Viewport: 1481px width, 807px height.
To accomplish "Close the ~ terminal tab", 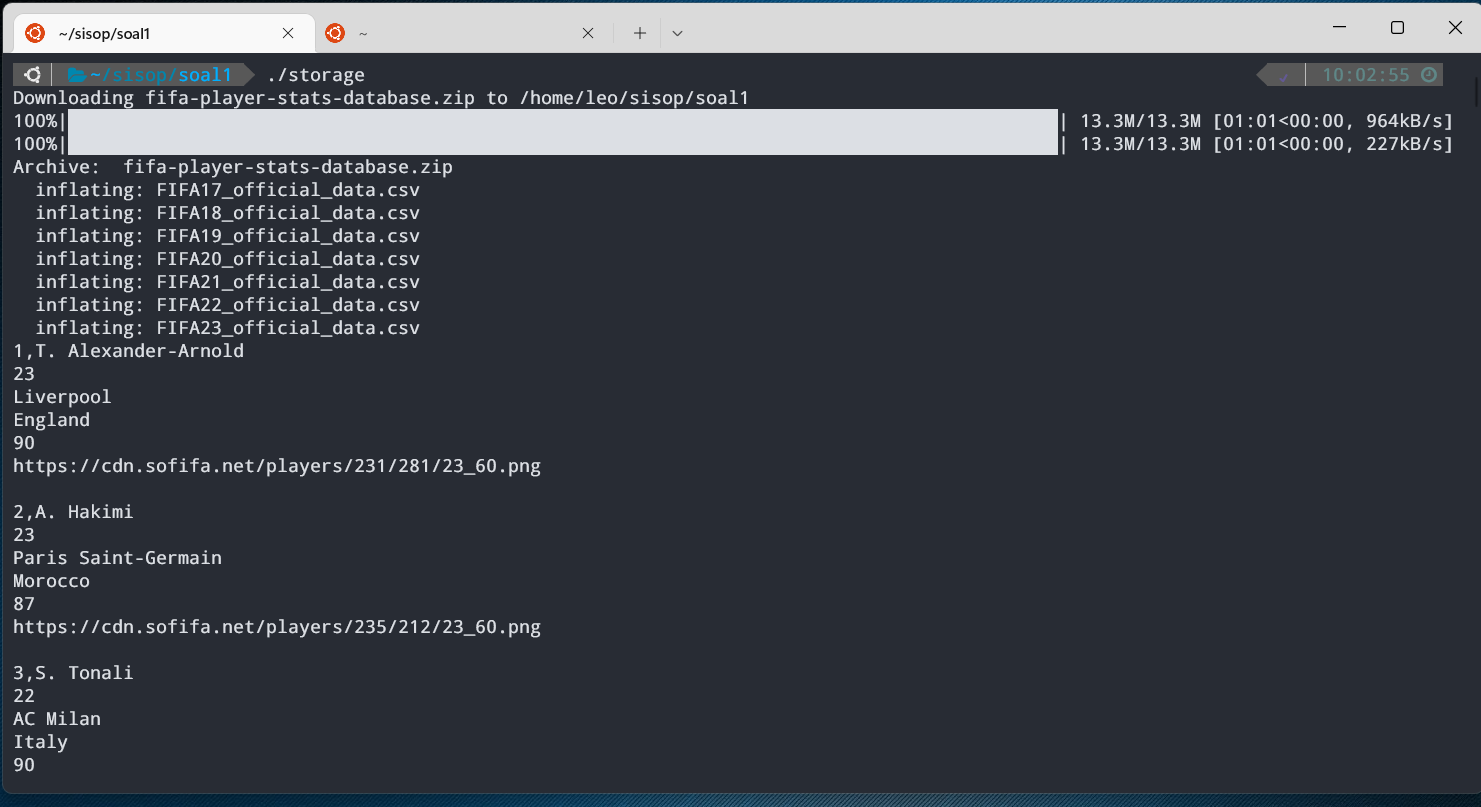I will tap(588, 32).
